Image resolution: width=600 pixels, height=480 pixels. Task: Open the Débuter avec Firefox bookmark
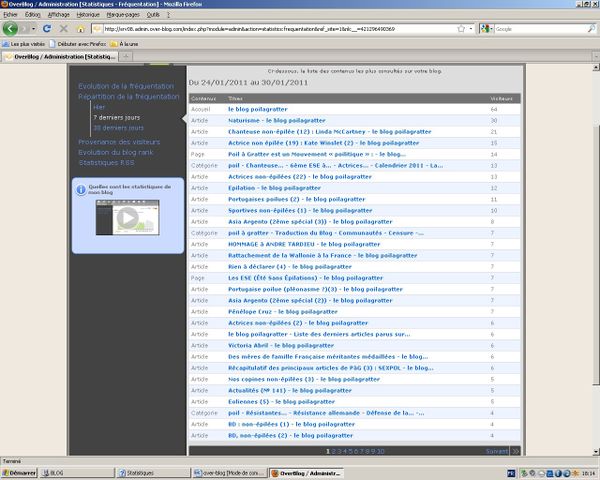[78, 44]
